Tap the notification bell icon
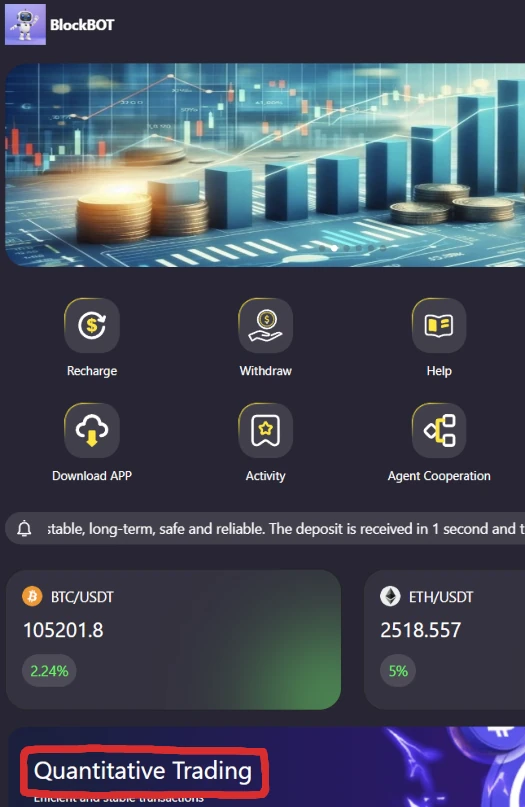The width and height of the screenshot is (525, 807). (x=24, y=529)
